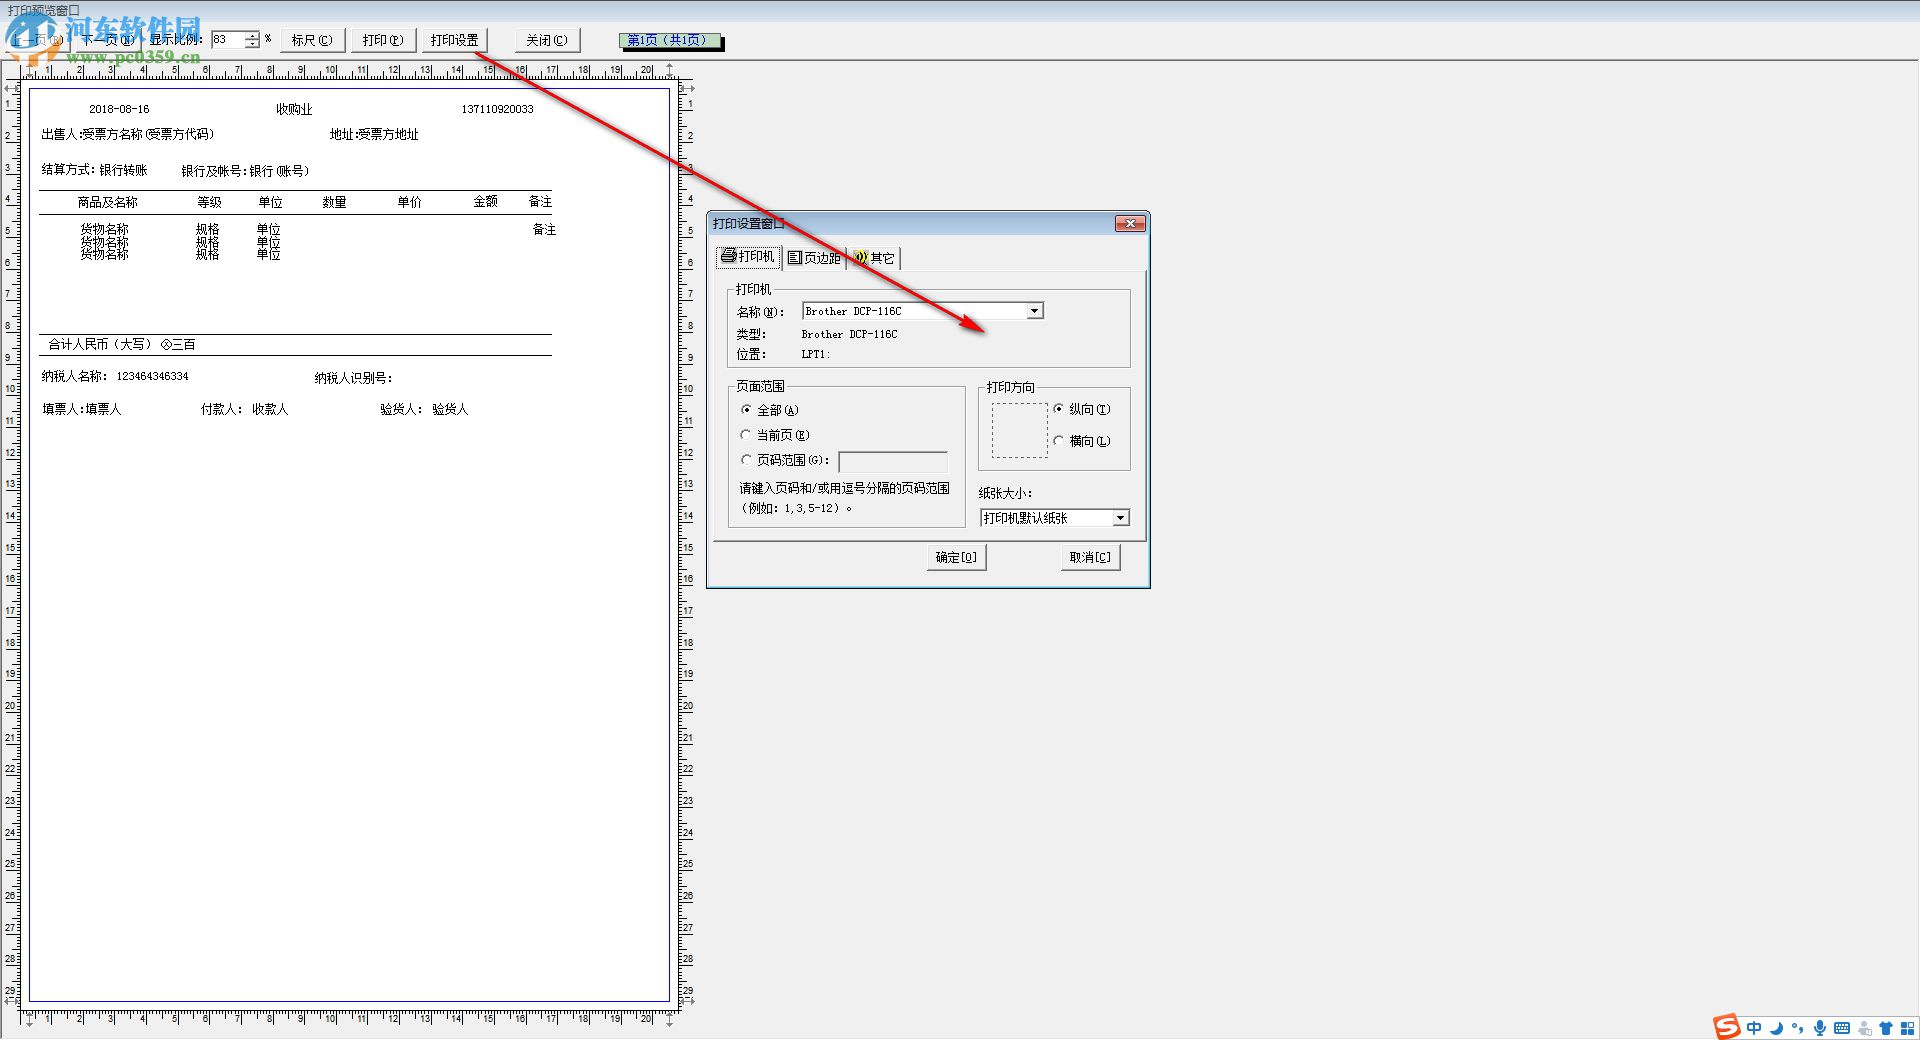Switch to the 打印机 tab
Image resolution: width=1920 pixels, height=1040 pixels.
pos(748,257)
